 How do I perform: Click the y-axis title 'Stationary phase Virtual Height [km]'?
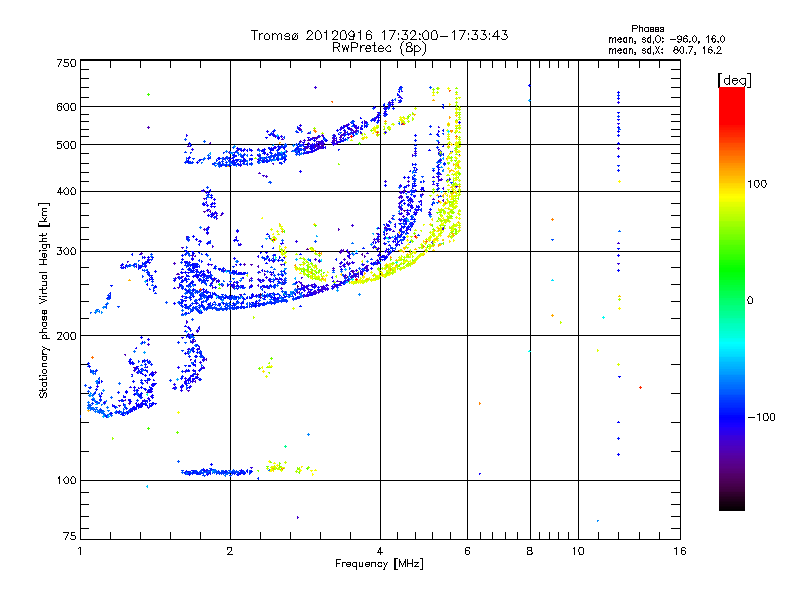click(43, 300)
